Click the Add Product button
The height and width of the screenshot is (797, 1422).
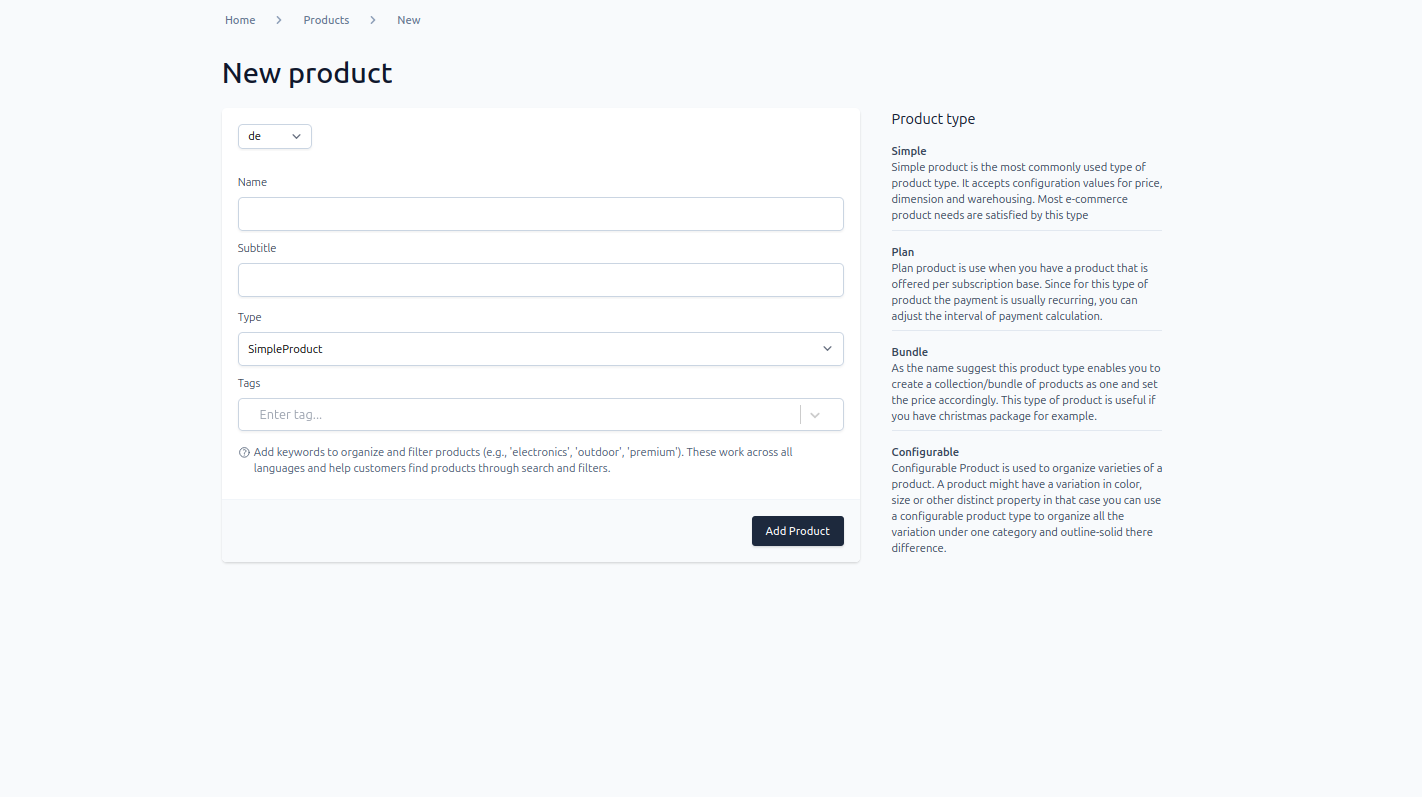(x=798, y=531)
